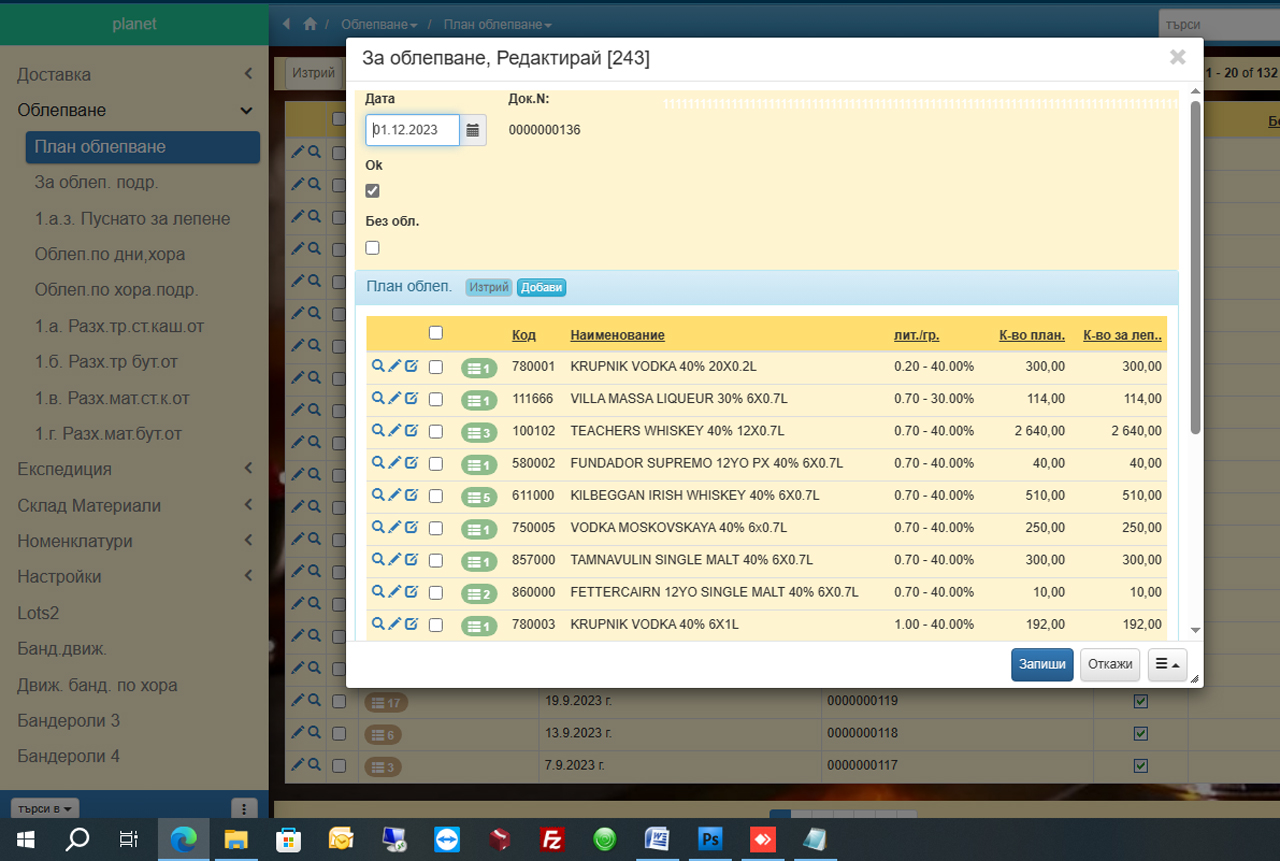The height and width of the screenshot is (861, 1280).
Task: Click pencil icon in KILBEGGAN IRISH WHISKEY row
Action: point(394,495)
